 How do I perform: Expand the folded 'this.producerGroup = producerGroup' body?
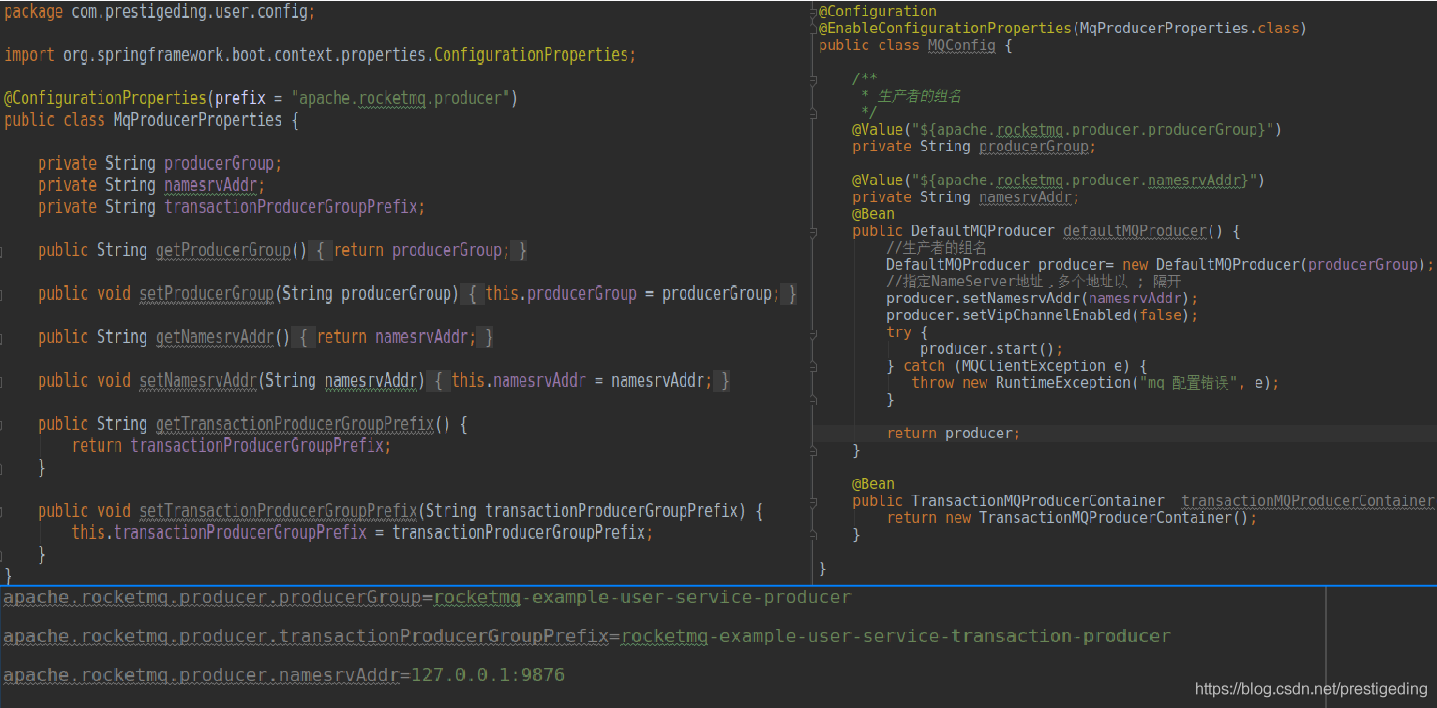[x=632, y=294]
